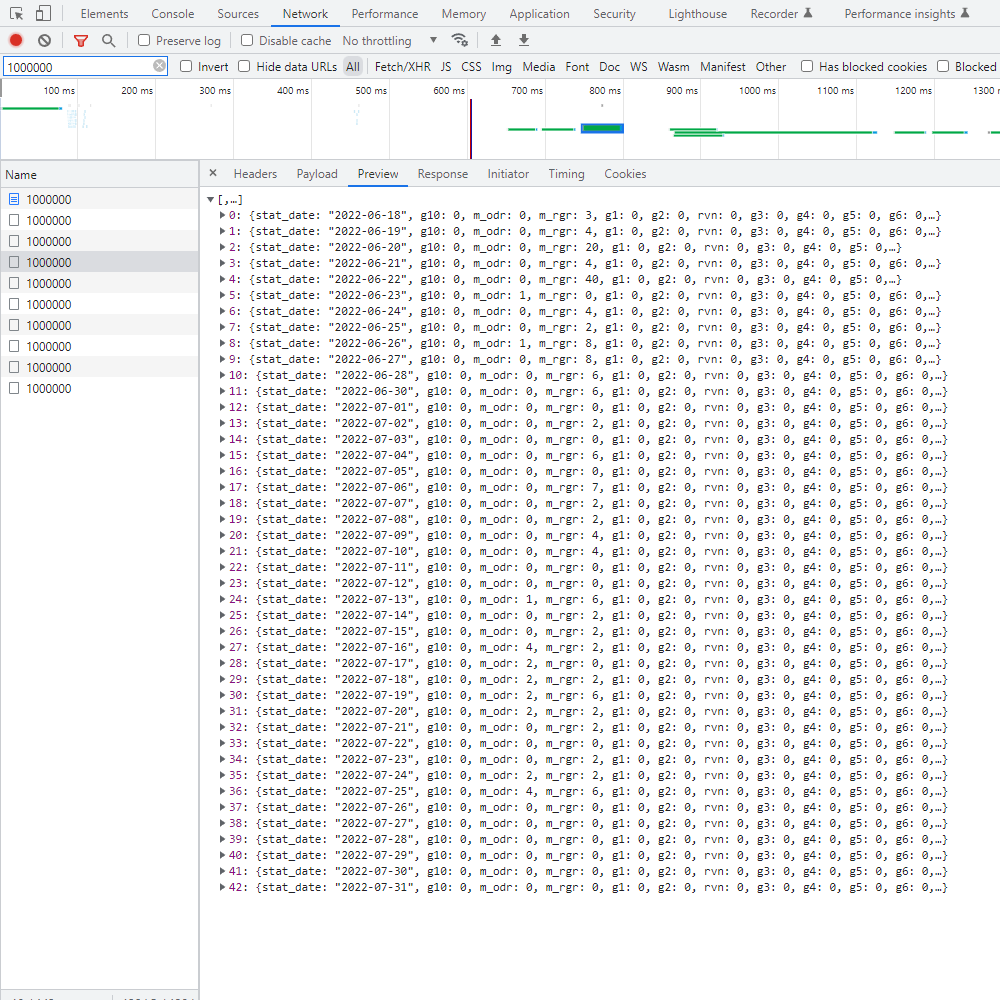Close the request details pane X

[x=213, y=173]
